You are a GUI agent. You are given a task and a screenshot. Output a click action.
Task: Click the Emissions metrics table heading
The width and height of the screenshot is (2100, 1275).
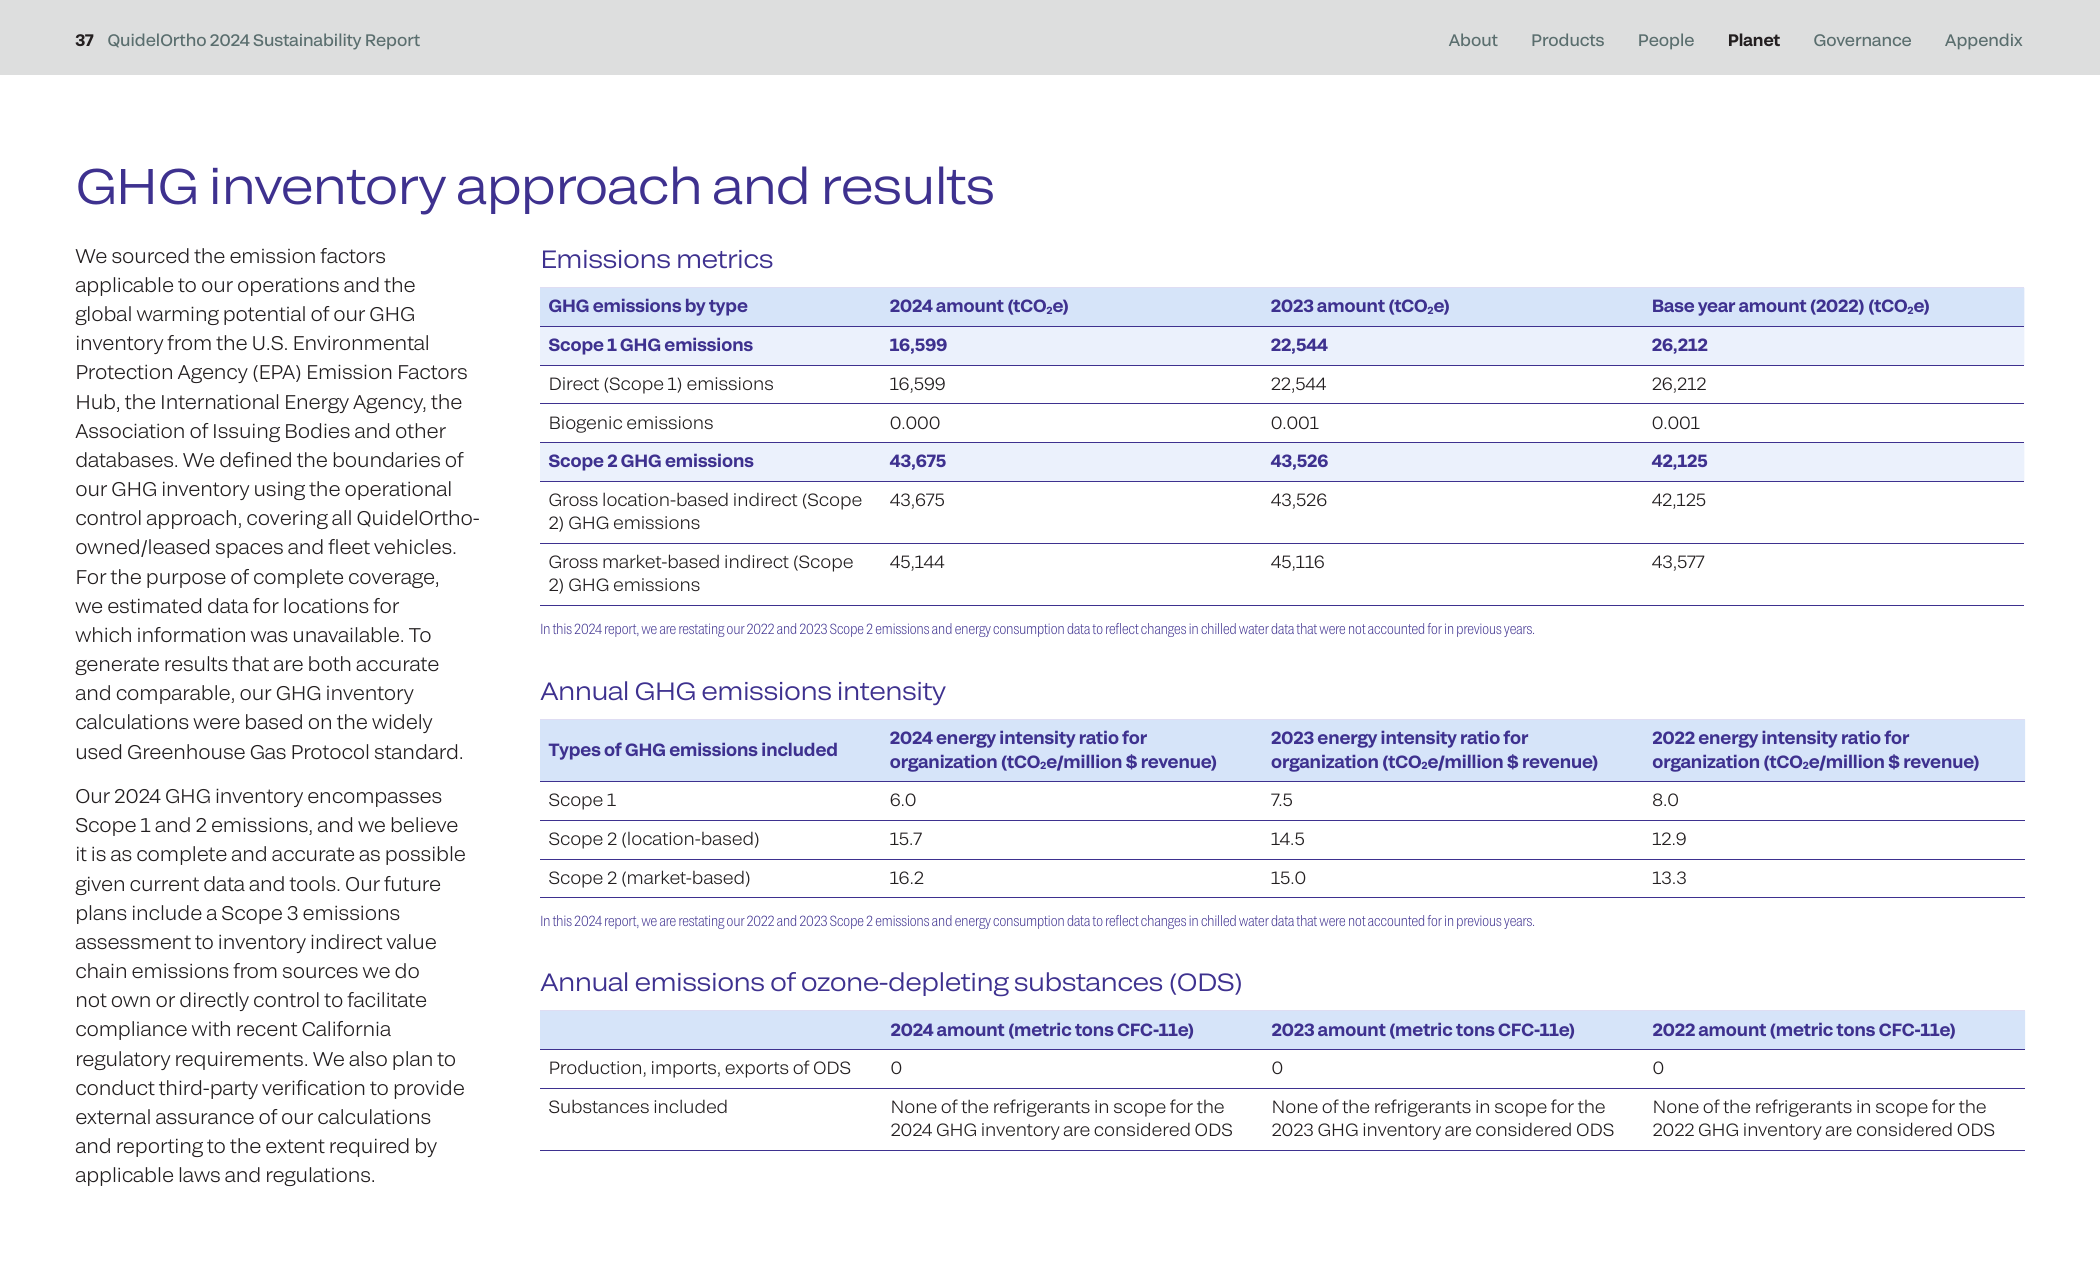[x=656, y=259]
